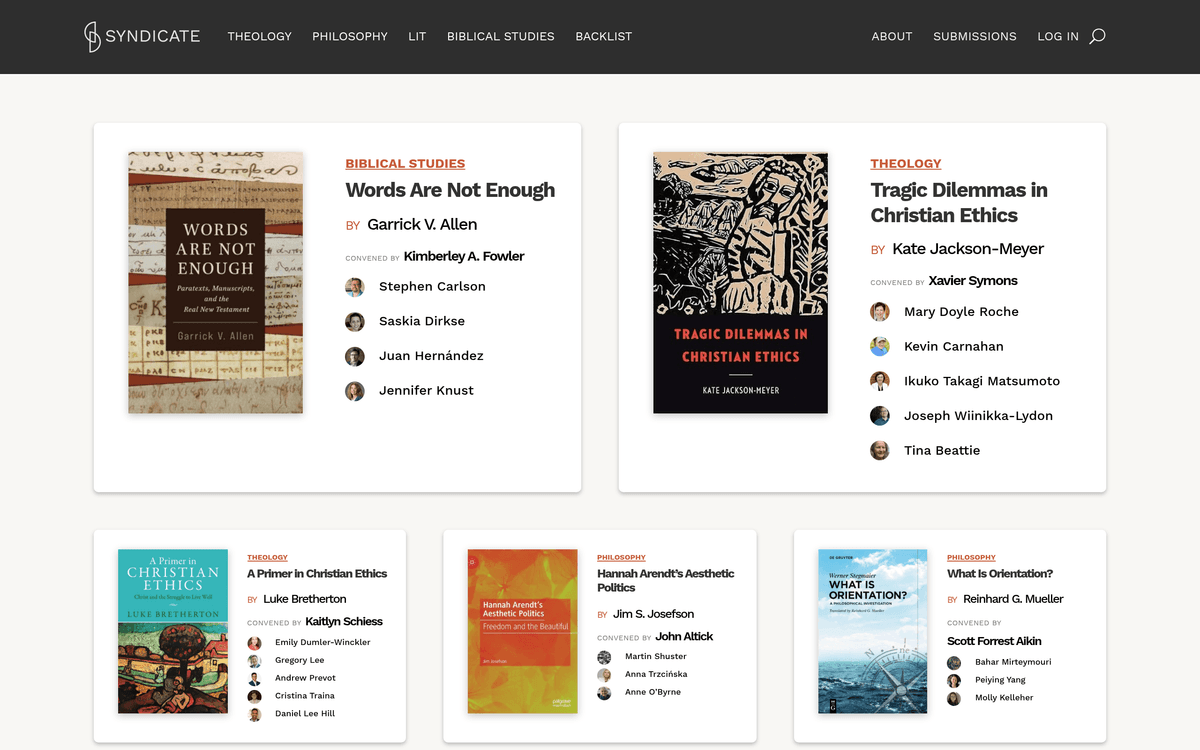Viewport: 1200px width, 750px height.
Task: Open Hannah Arendt's Aesthetic Politics cover
Action: pos(522,631)
